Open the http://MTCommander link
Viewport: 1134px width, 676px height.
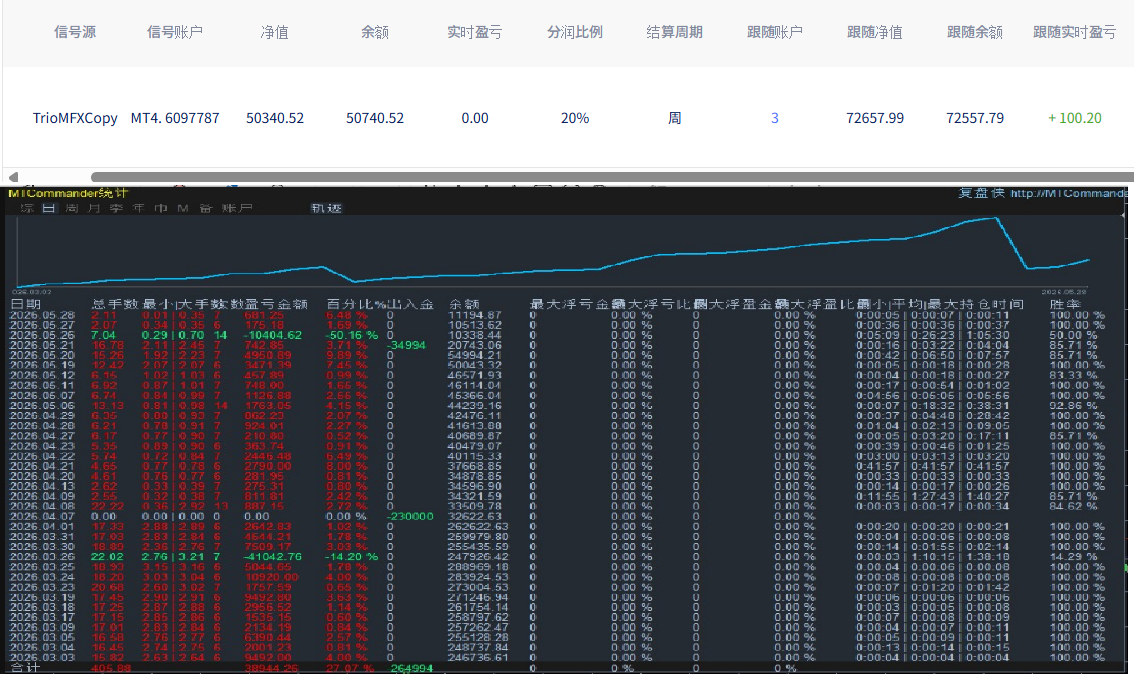point(1069,193)
